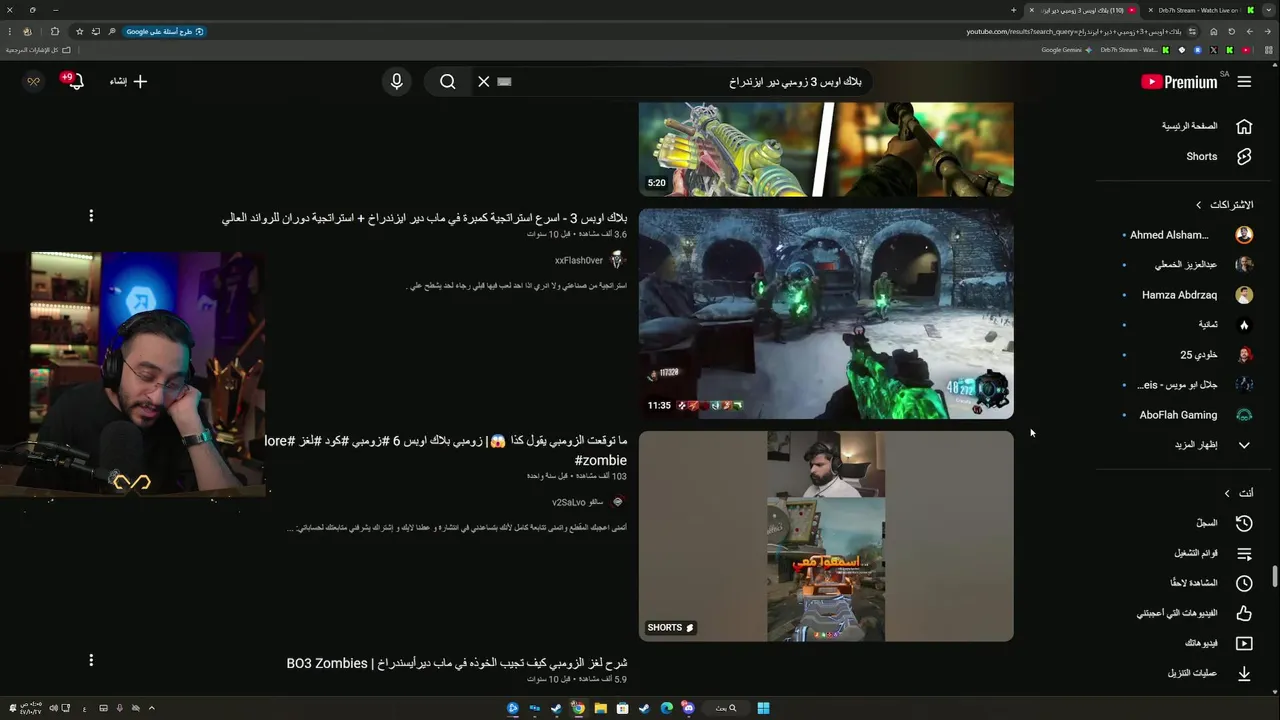Open xxFlash0ver channel avatar icon
The image size is (1280, 720).
pos(617,261)
